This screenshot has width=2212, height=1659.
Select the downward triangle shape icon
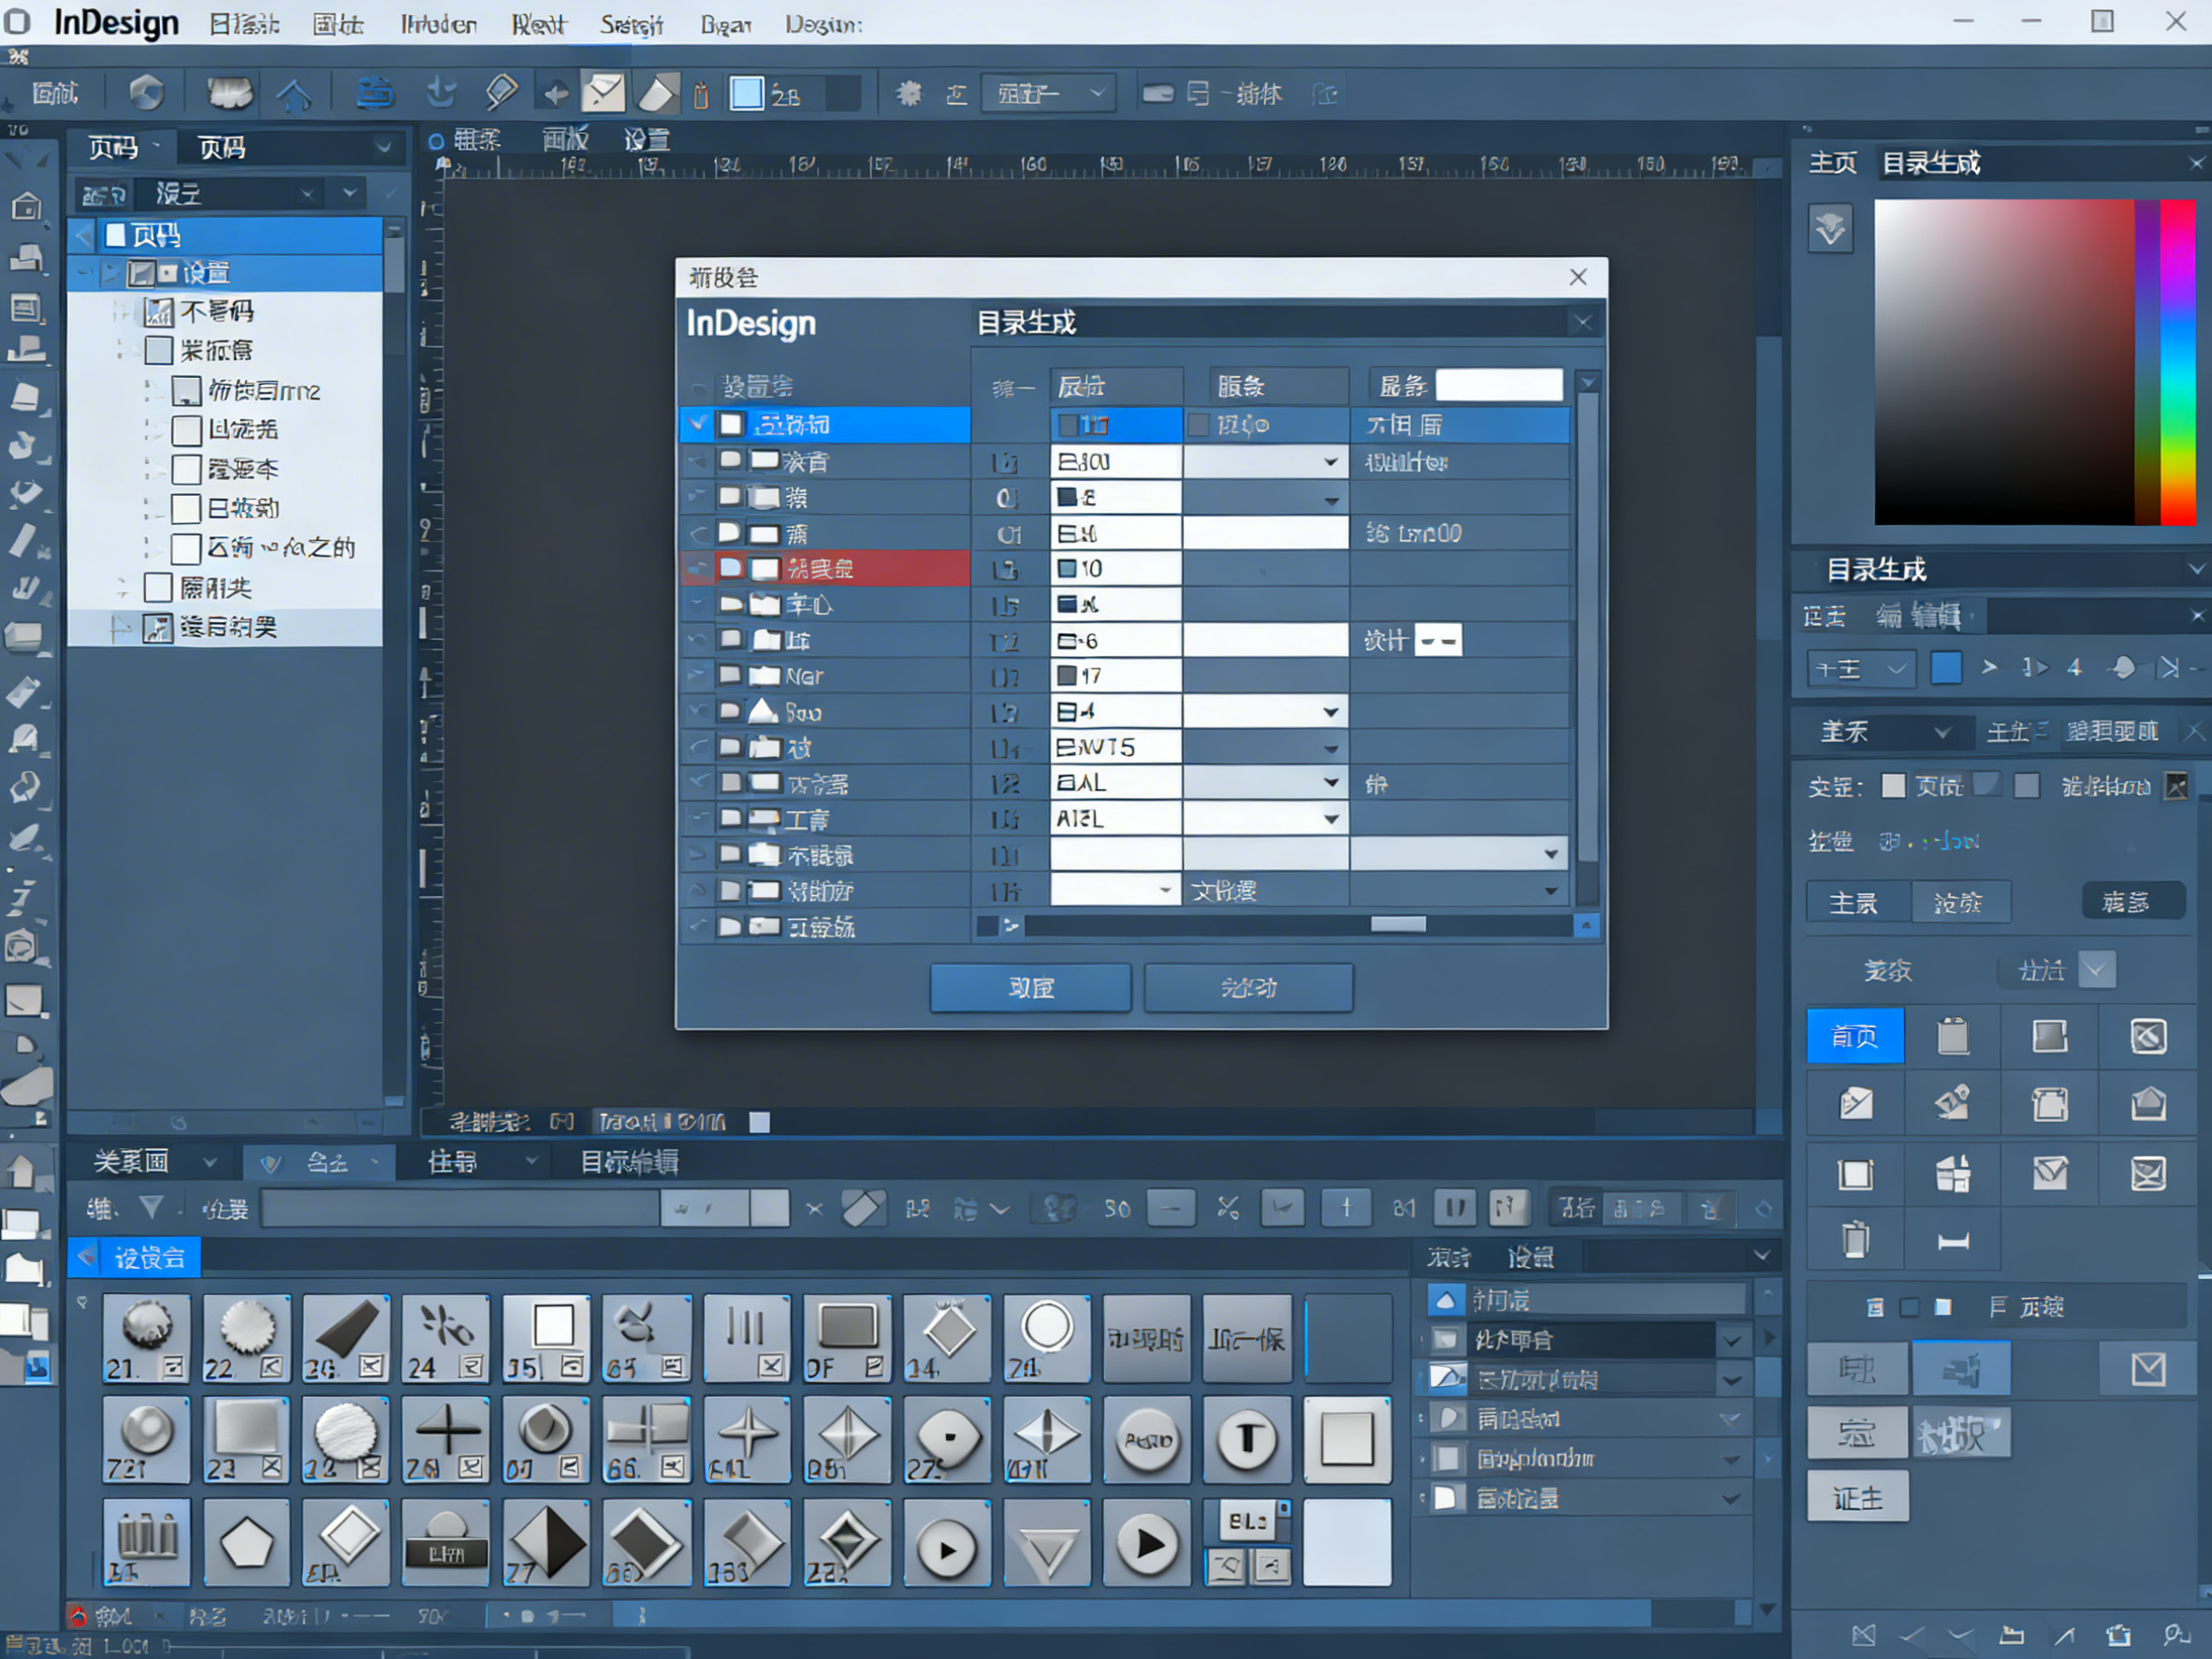point(1046,1543)
